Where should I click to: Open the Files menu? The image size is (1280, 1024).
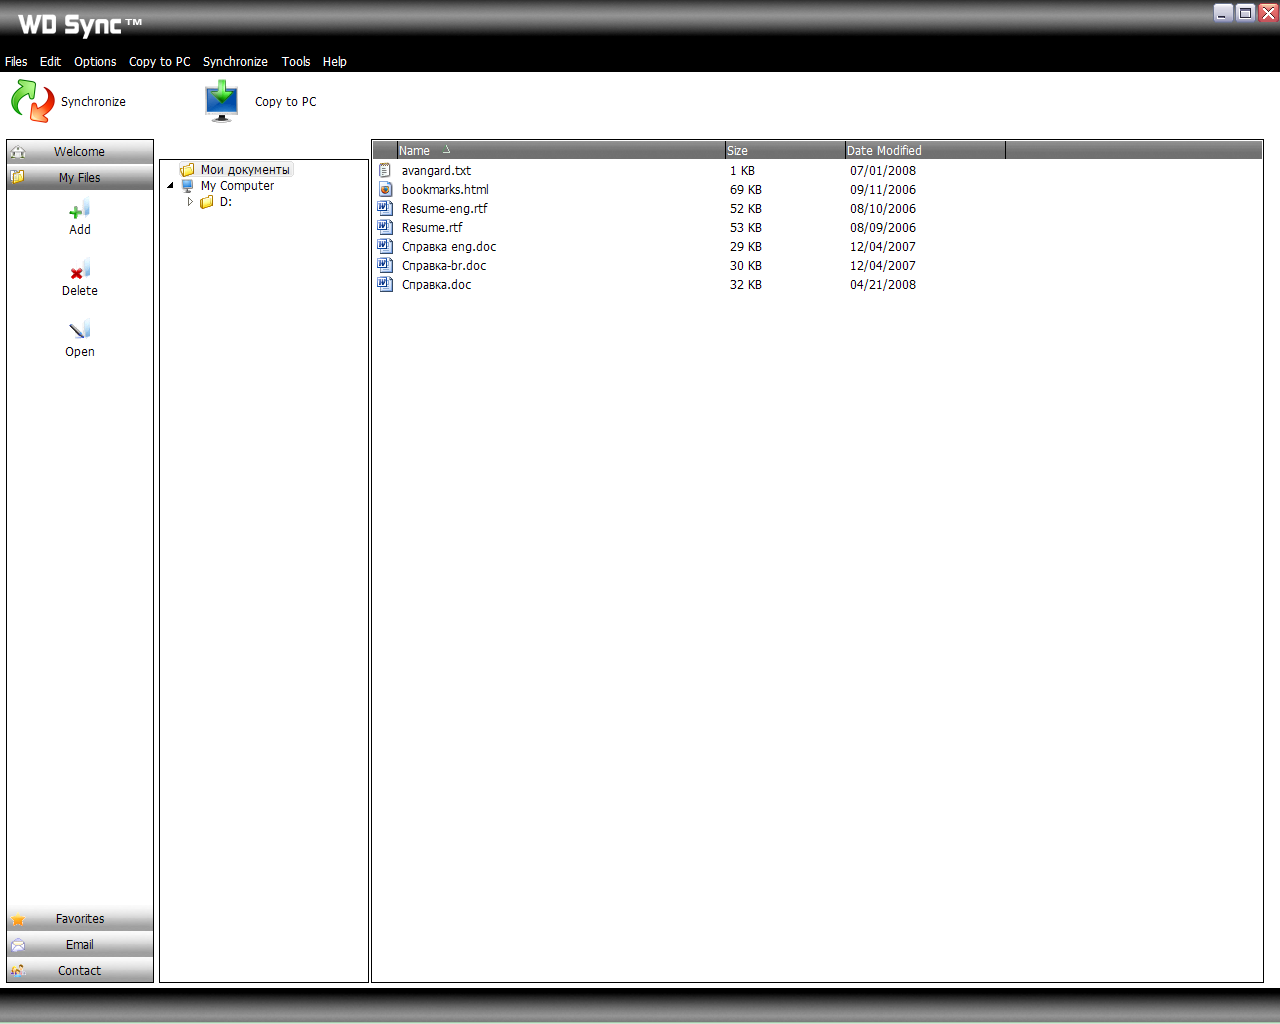point(16,61)
